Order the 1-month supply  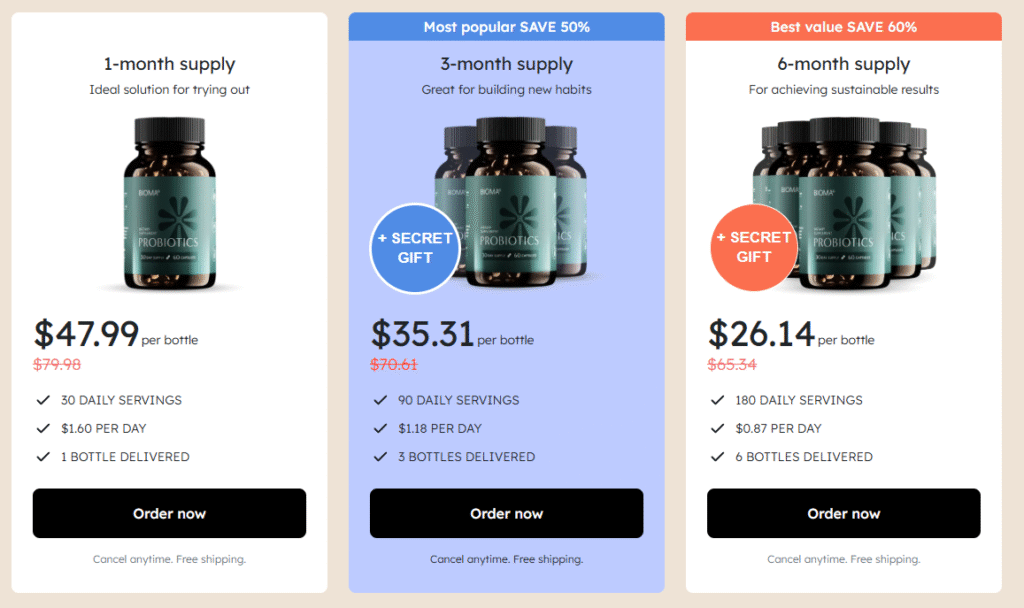(169, 513)
